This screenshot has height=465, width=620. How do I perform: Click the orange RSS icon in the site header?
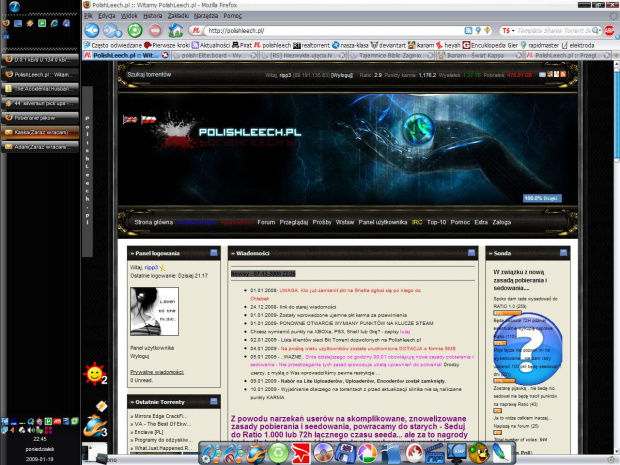pos(563,74)
